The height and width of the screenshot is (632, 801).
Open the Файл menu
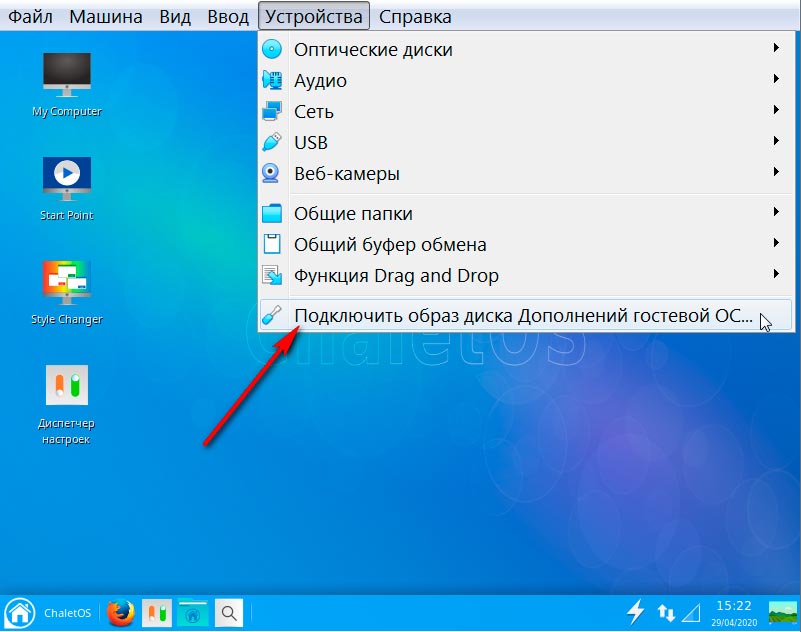[x=30, y=17]
